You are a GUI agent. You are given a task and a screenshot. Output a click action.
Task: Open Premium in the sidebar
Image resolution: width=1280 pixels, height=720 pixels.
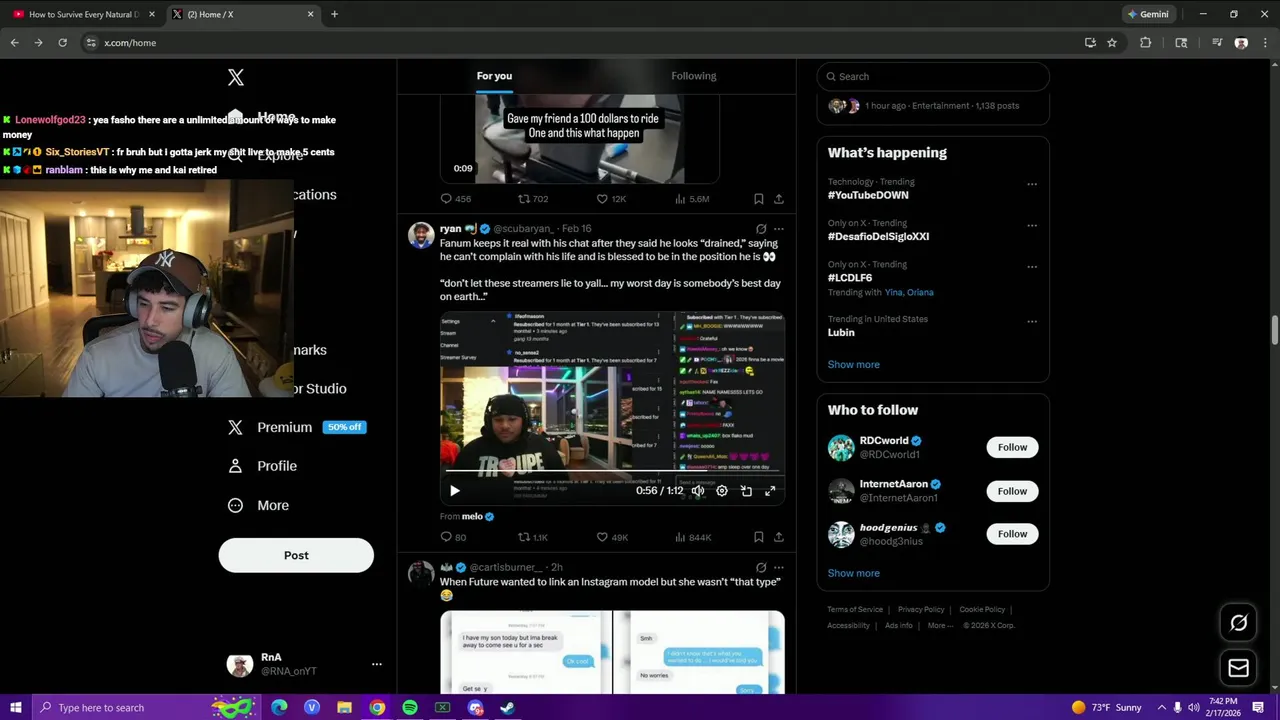(296, 427)
